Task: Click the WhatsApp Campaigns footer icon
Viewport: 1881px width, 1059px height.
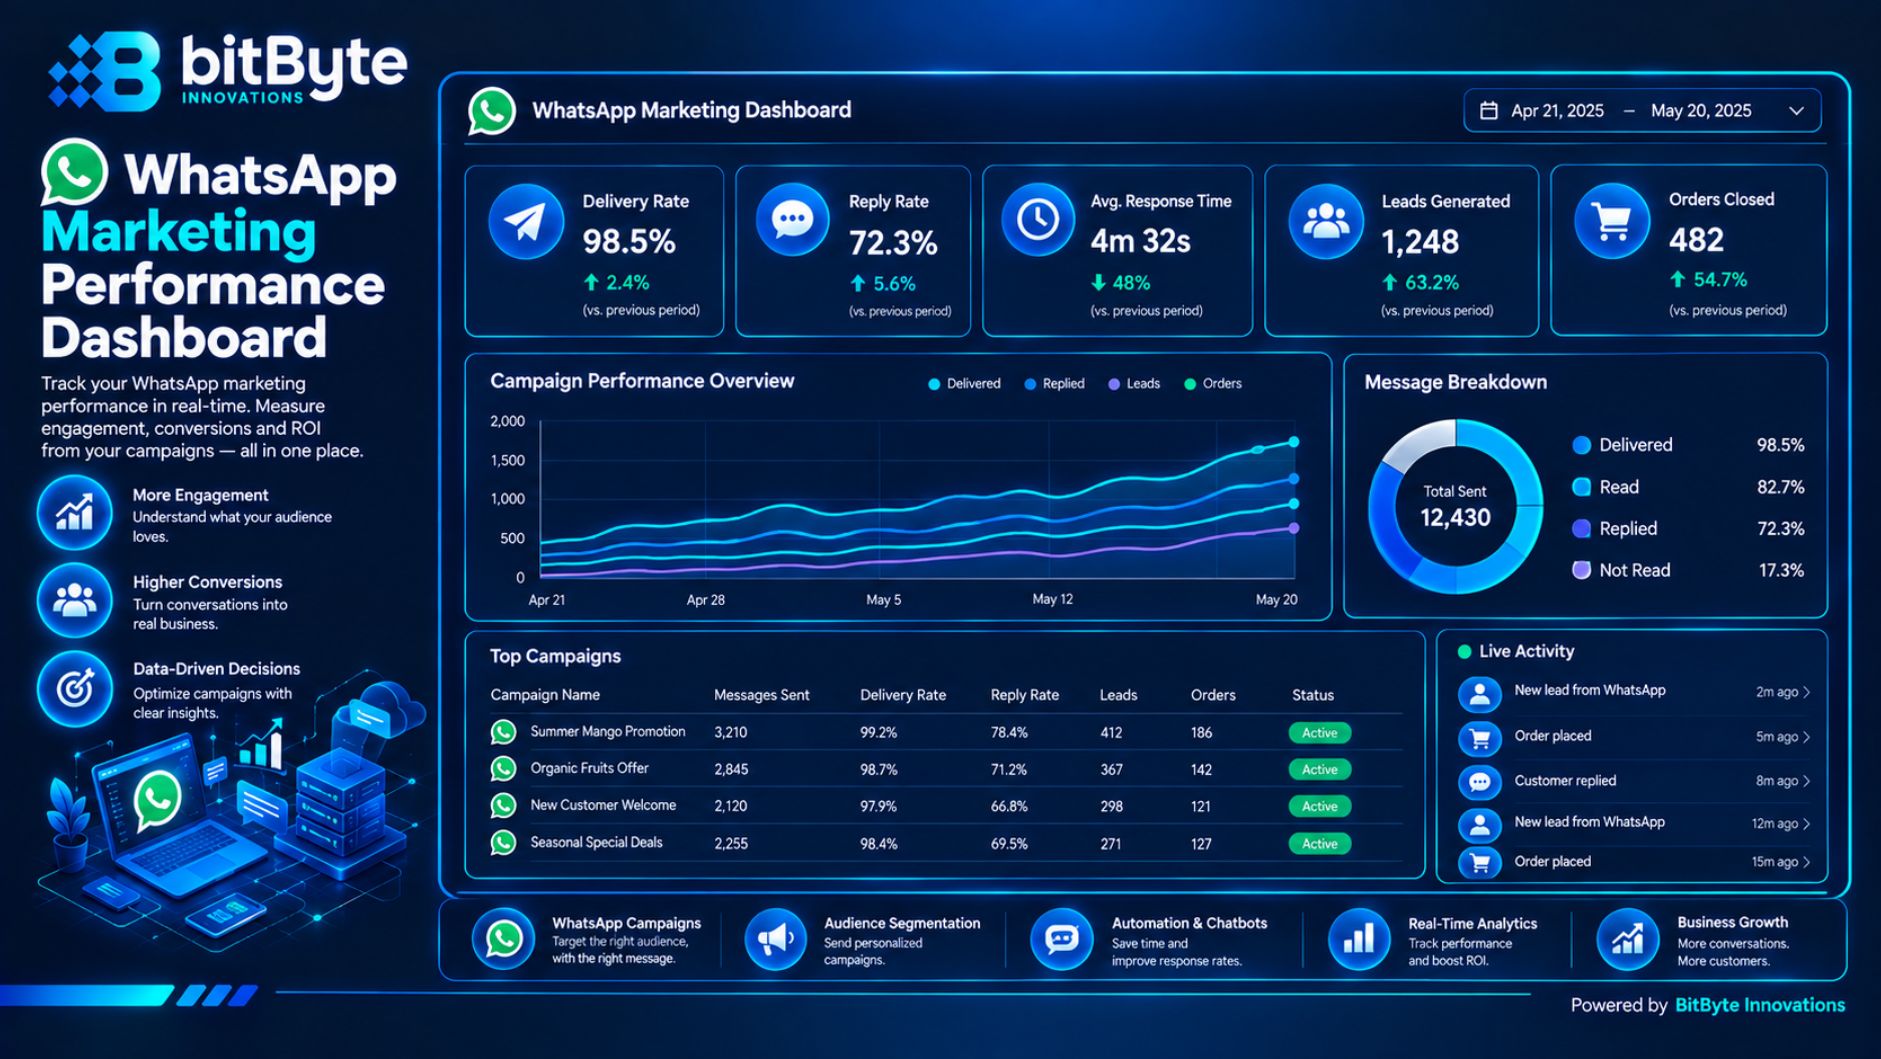Action: tap(503, 939)
